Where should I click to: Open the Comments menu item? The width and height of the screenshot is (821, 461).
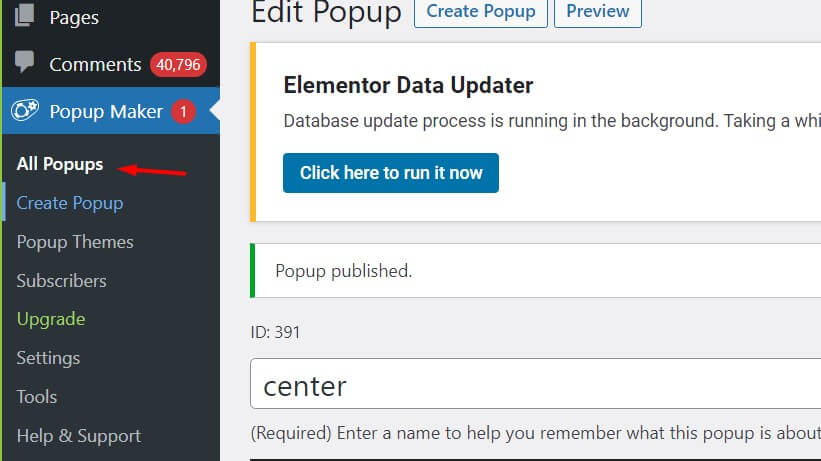95,64
